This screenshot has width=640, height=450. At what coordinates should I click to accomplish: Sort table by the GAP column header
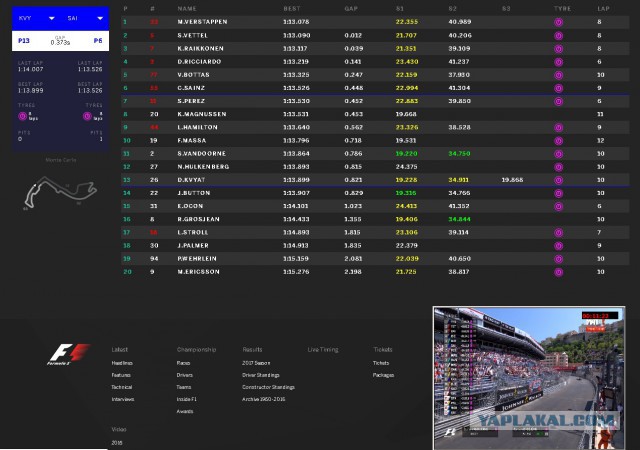pyautogui.click(x=351, y=9)
